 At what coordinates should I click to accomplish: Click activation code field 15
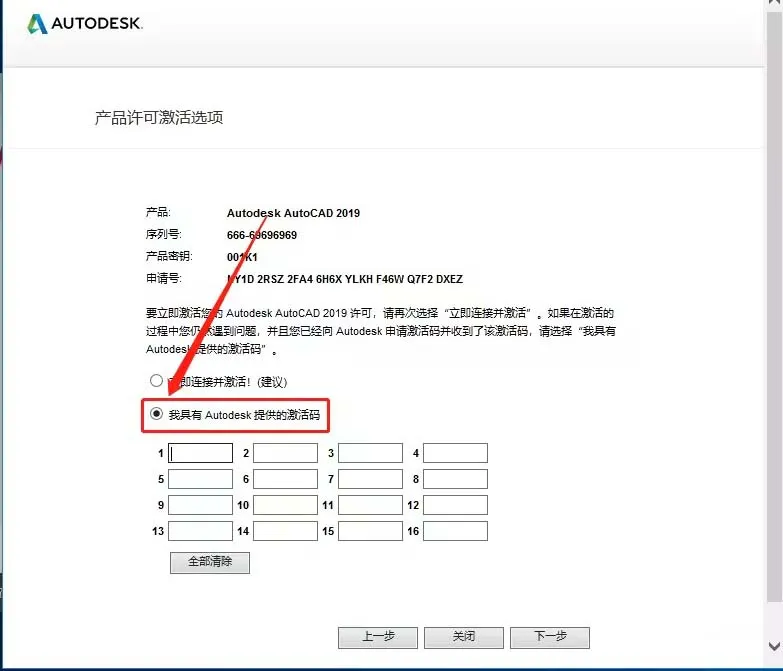(x=370, y=531)
